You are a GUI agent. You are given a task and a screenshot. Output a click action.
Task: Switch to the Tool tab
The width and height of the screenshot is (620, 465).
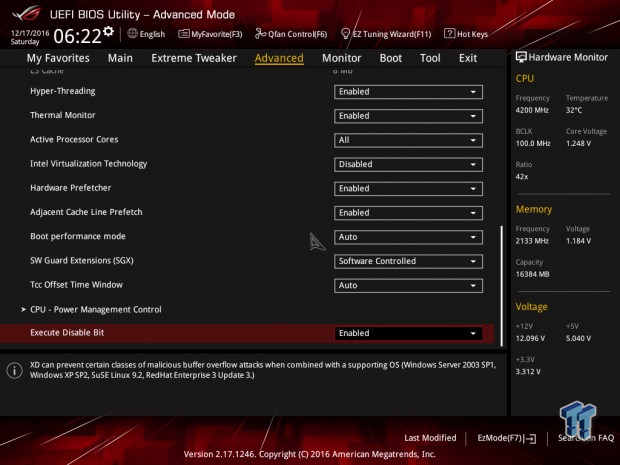click(x=430, y=58)
